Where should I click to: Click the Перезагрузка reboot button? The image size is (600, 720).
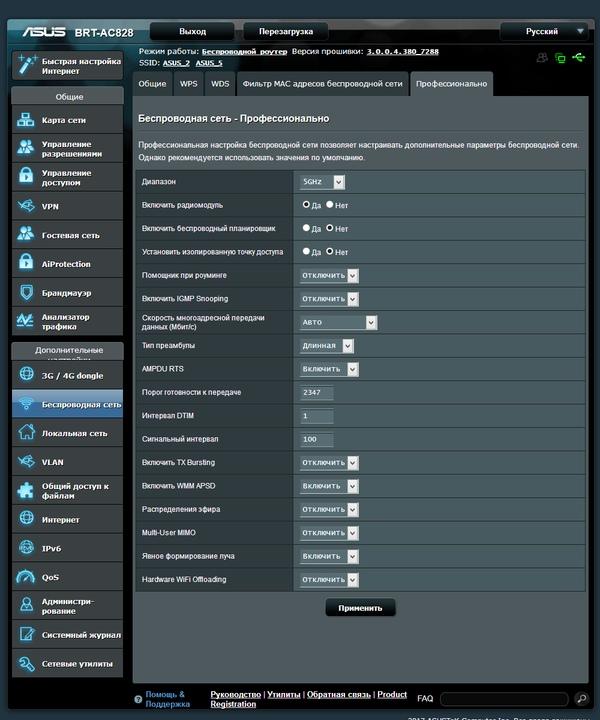pyautogui.click(x=286, y=32)
